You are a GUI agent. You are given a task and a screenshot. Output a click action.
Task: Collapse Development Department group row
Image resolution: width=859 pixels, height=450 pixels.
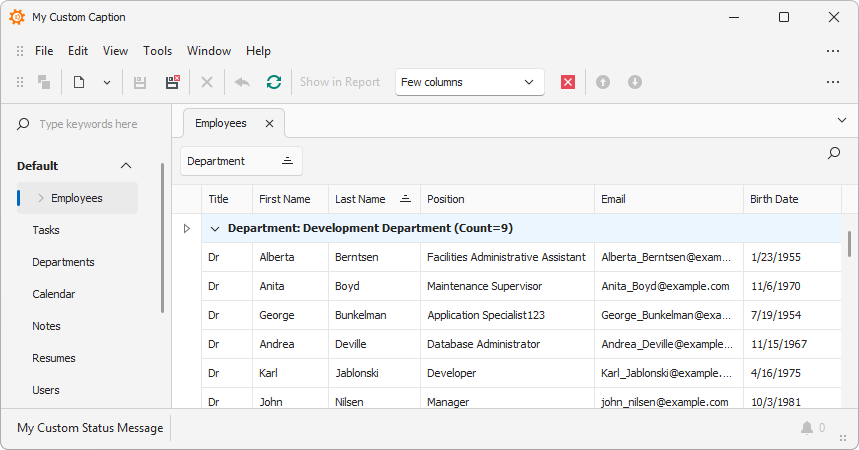(215, 229)
